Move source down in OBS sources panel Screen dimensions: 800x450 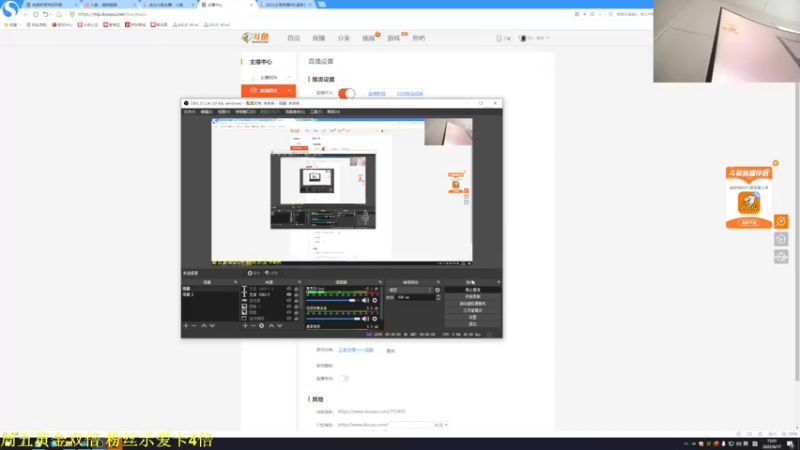click(280, 326)
